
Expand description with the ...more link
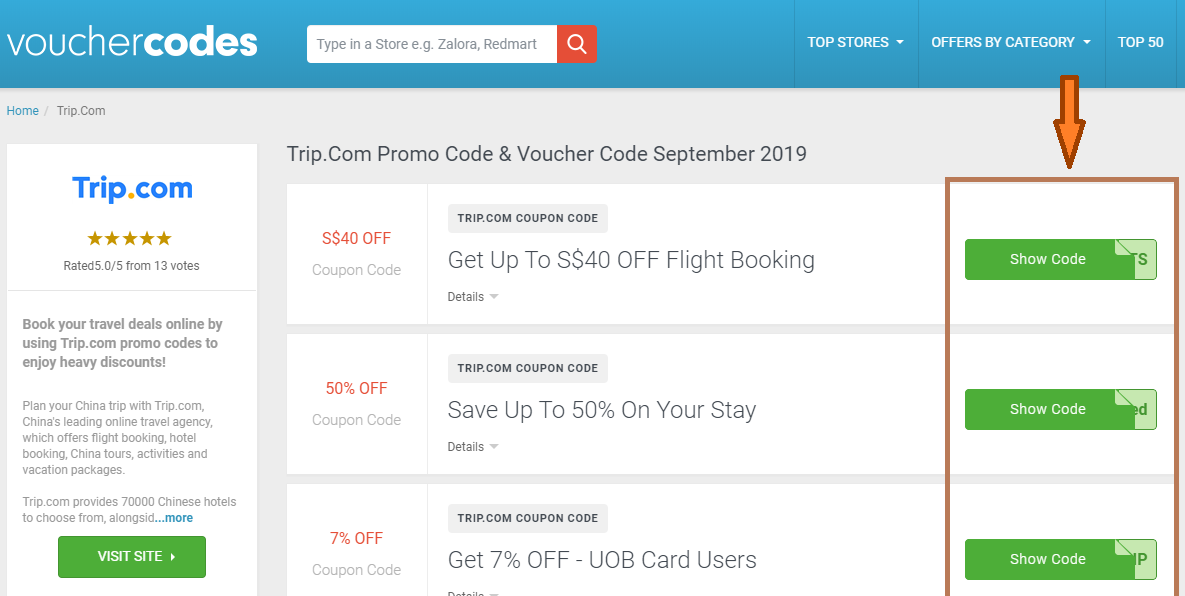(174, 518)
